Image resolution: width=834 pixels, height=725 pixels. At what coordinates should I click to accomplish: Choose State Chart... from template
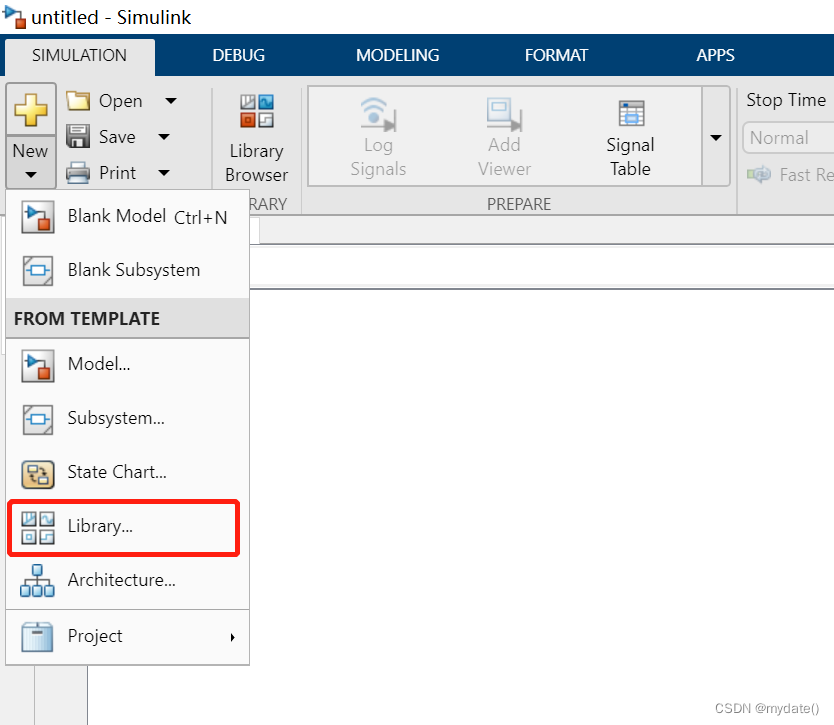click(128, 472)
